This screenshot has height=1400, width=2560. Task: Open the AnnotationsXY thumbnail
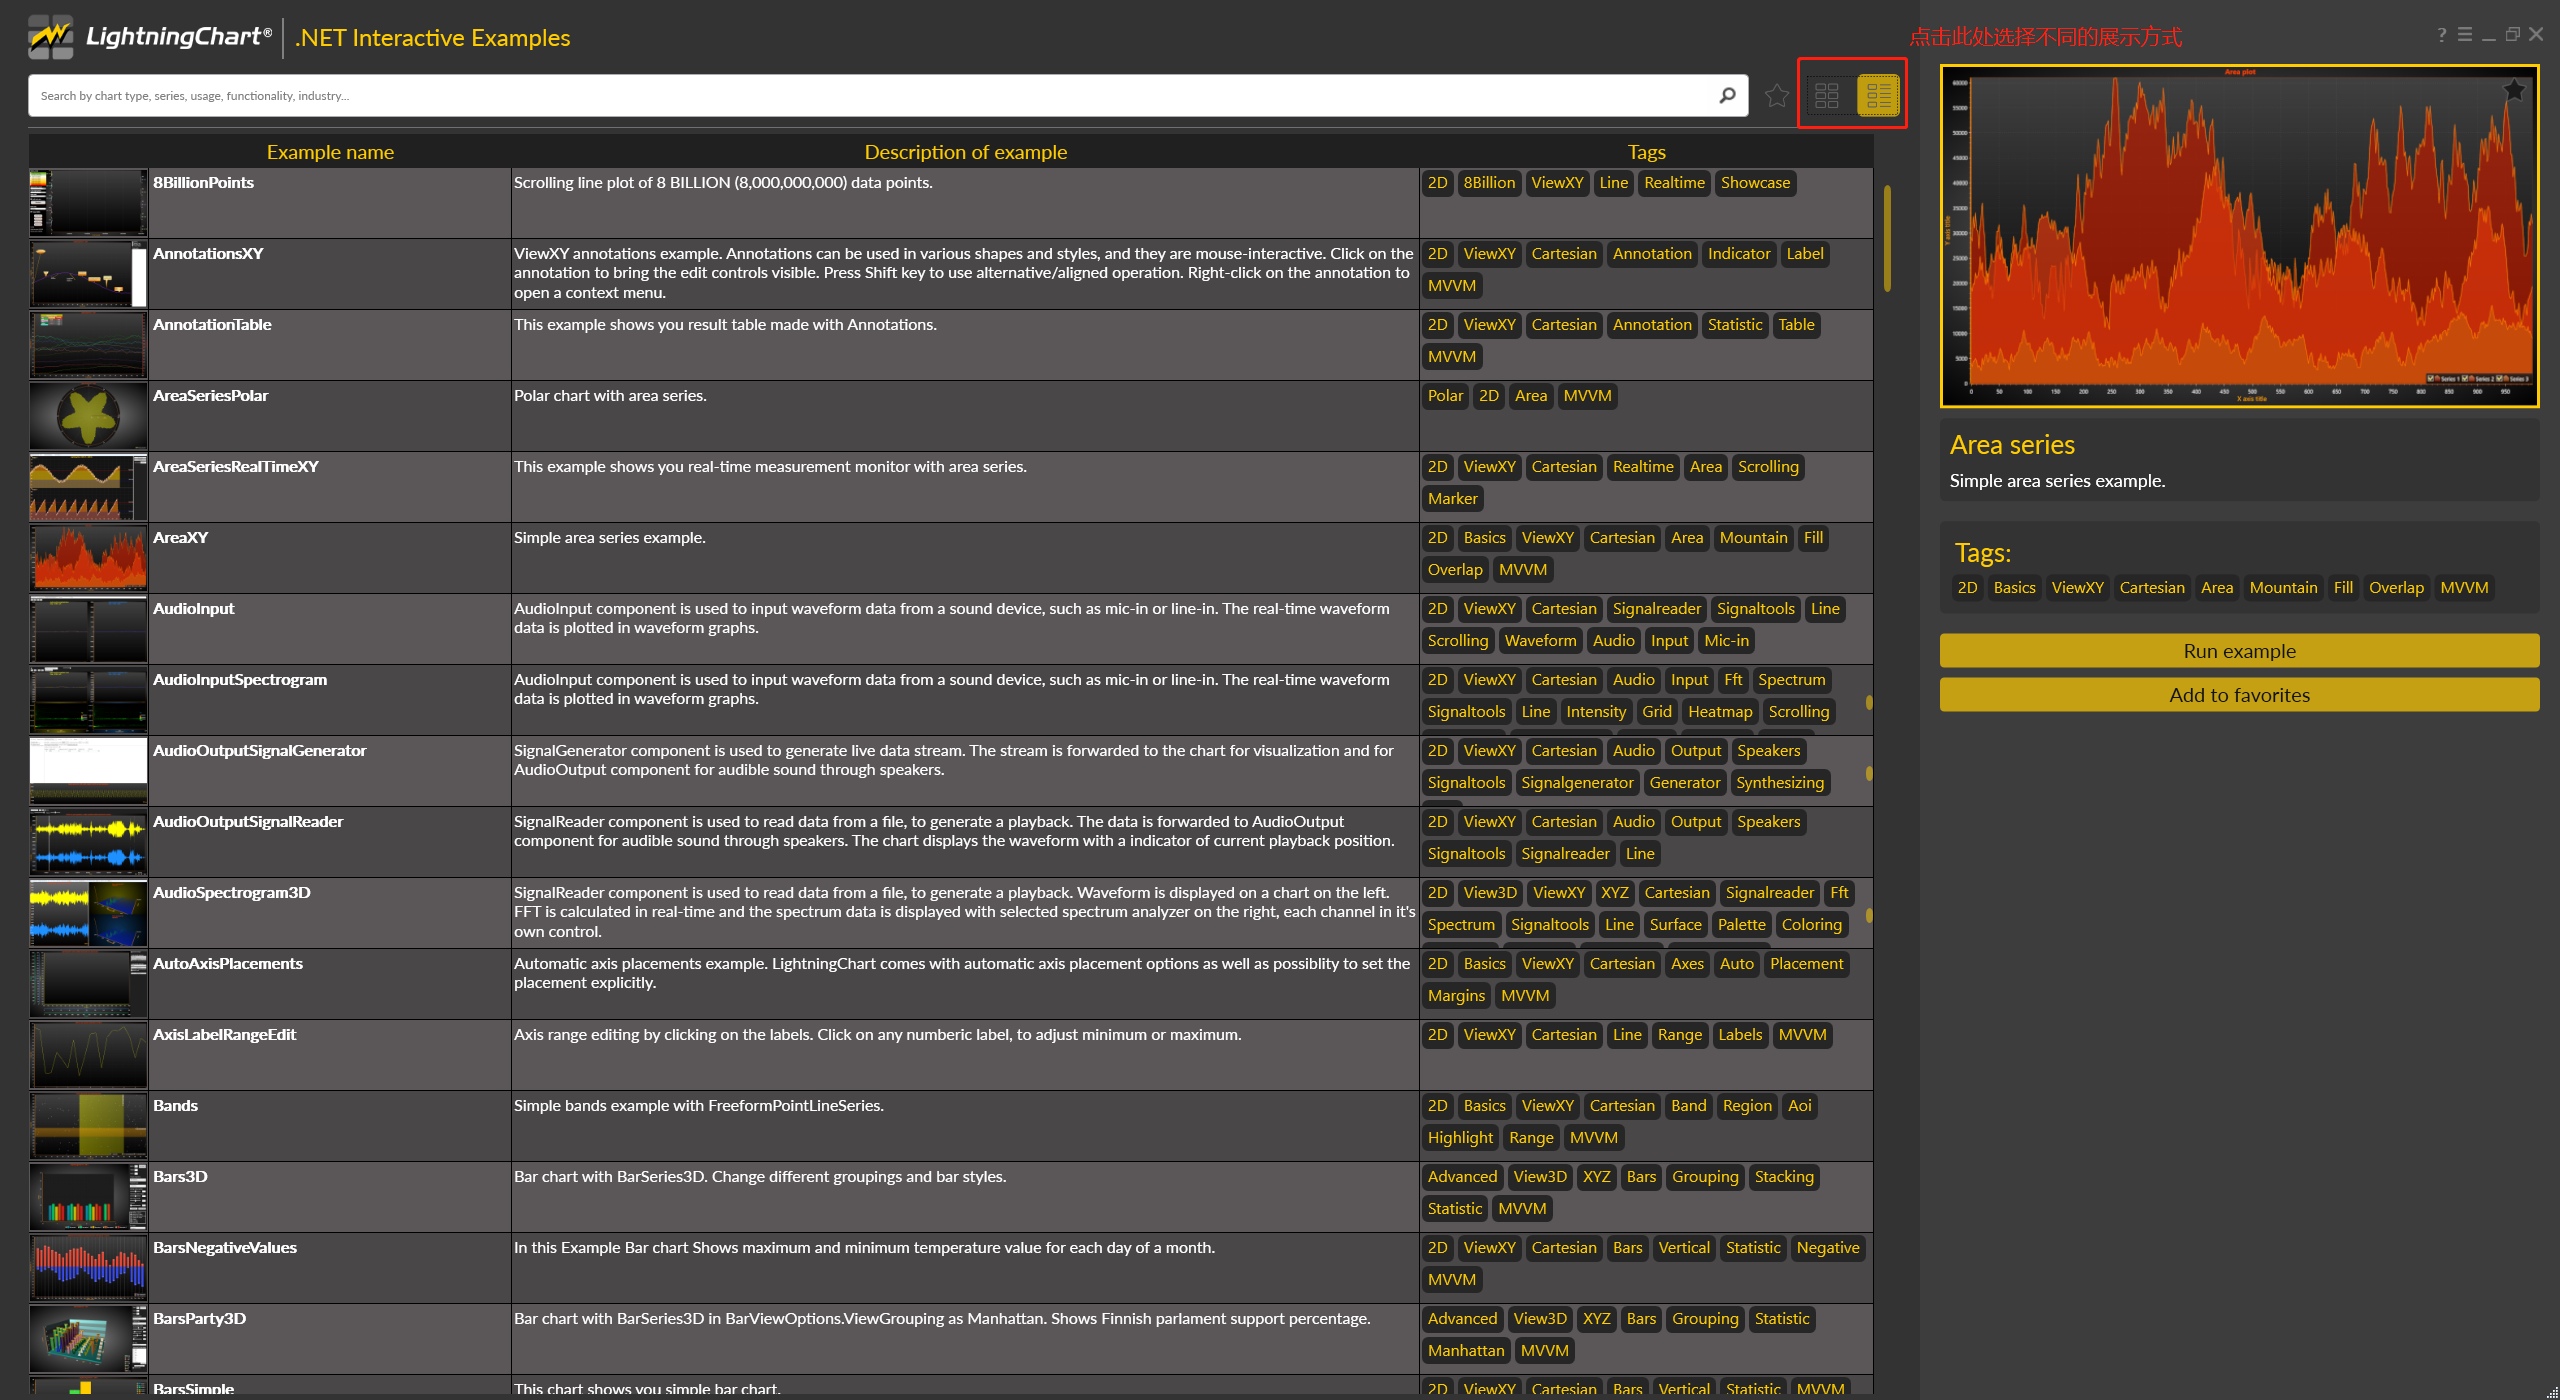88,274
